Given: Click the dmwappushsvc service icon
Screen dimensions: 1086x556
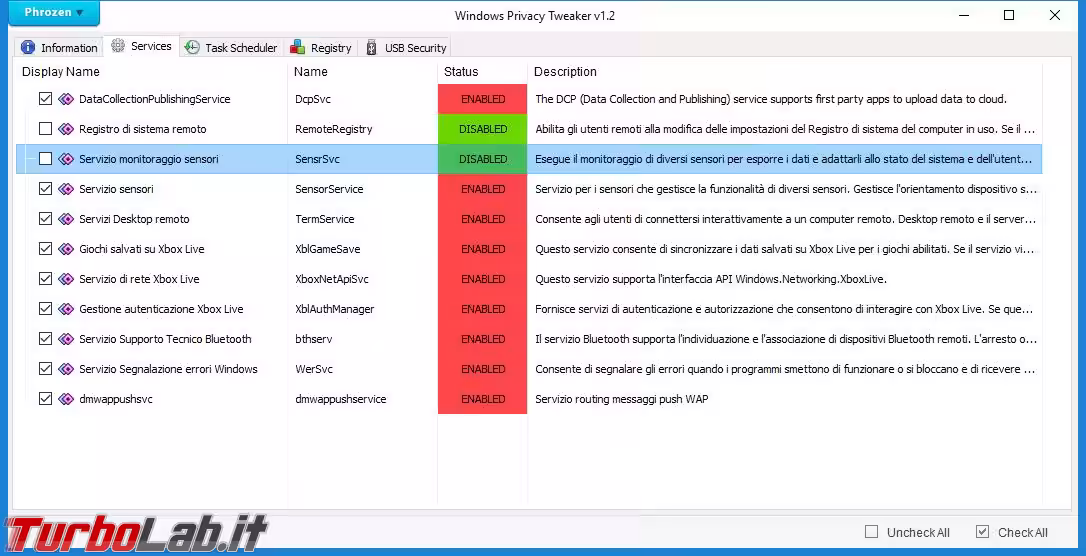Looking at the screenshot, I should tap(67, 399).
